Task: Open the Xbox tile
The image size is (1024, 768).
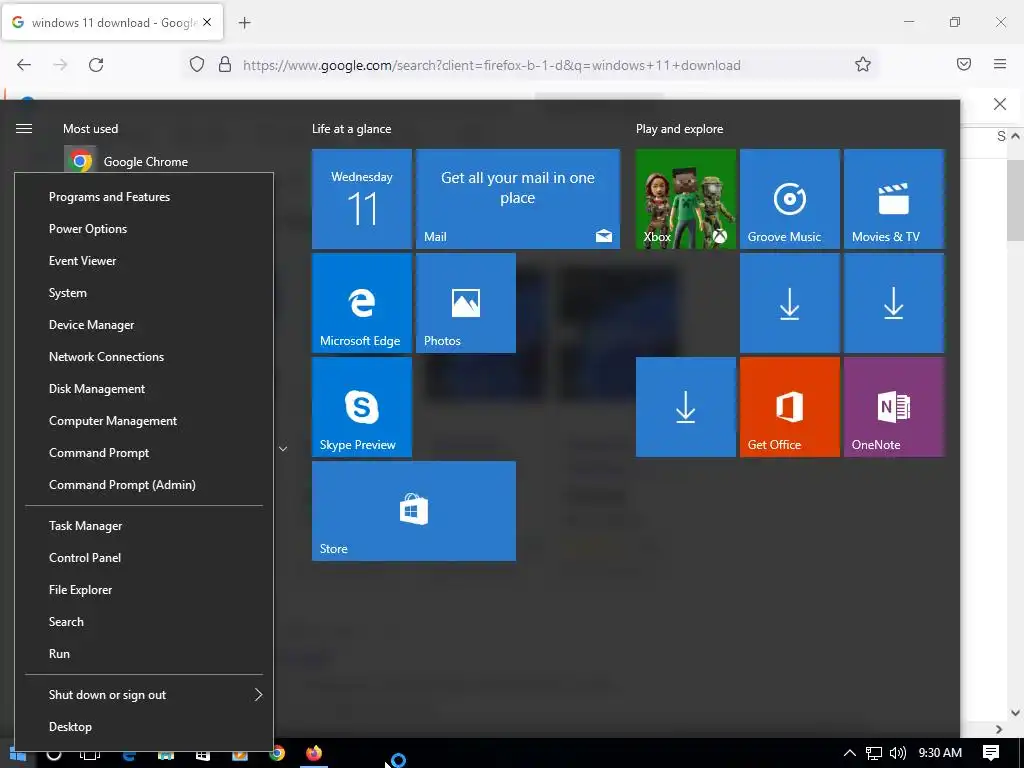Action: pos(686,199)
